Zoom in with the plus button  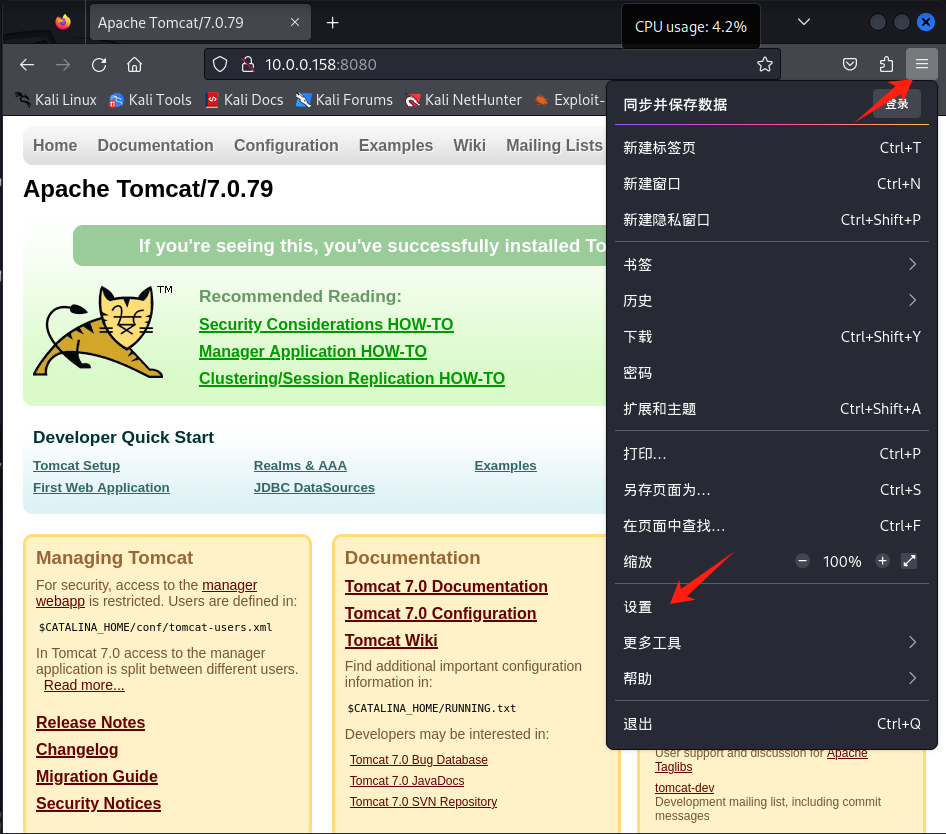click(x=882, y=561)
